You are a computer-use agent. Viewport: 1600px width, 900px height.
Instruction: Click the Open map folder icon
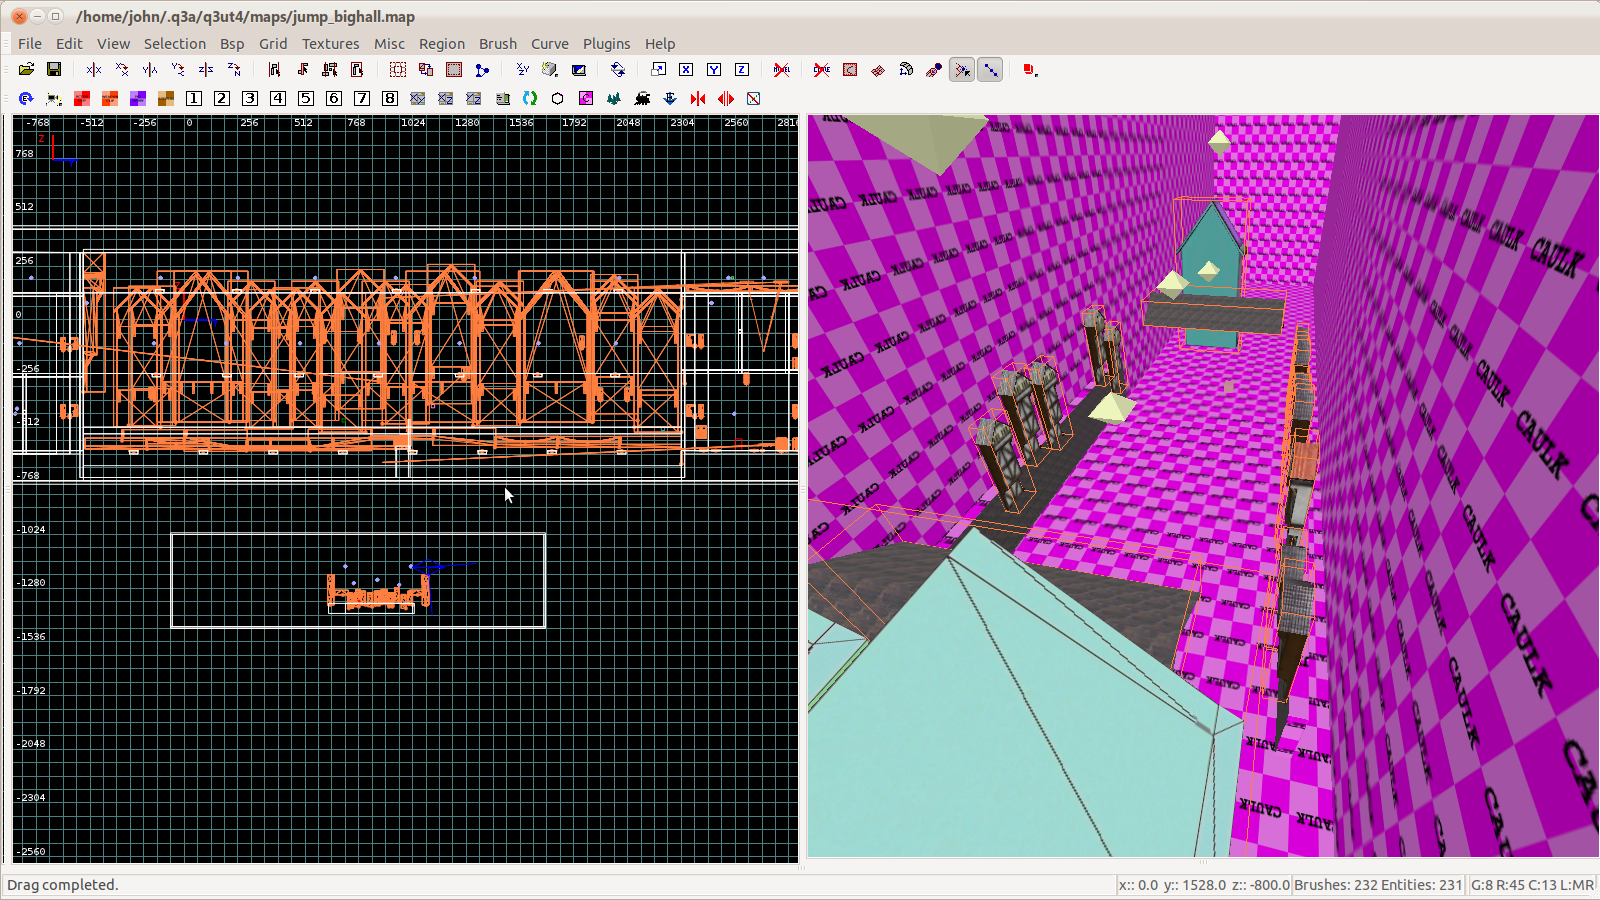[26, 70]
